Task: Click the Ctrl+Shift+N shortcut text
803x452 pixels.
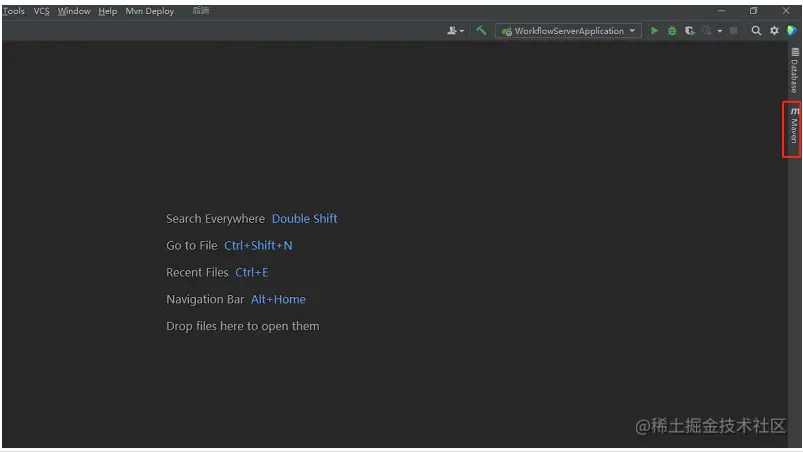Action: (258, 246)
